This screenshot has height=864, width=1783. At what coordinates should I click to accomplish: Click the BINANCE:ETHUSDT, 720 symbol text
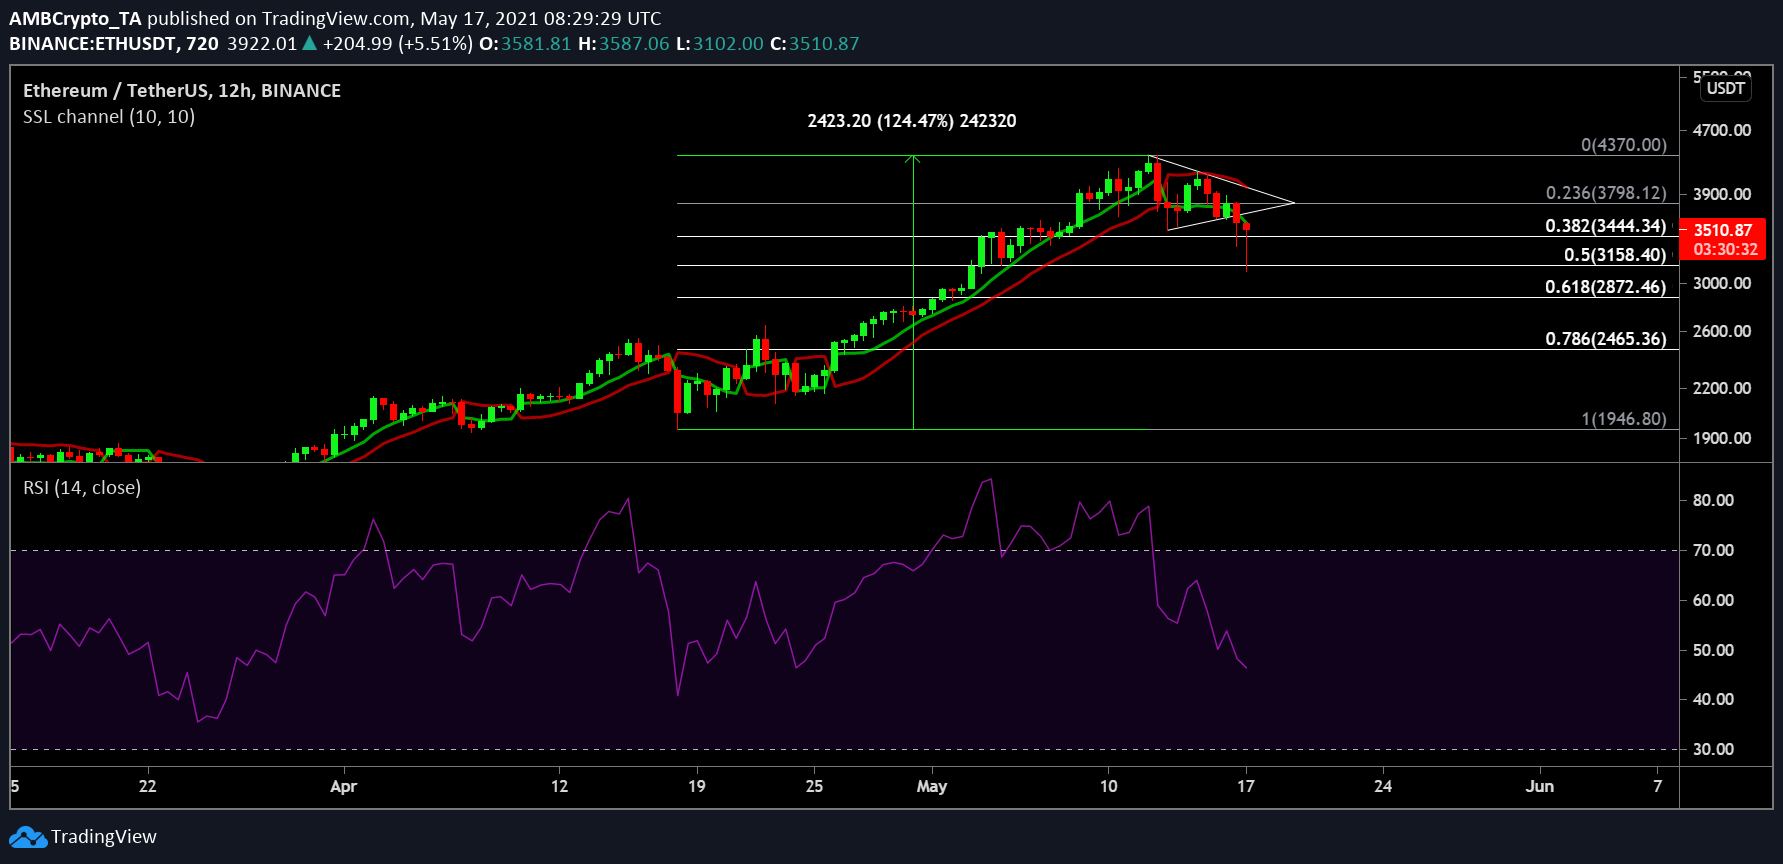click(114, 44)
